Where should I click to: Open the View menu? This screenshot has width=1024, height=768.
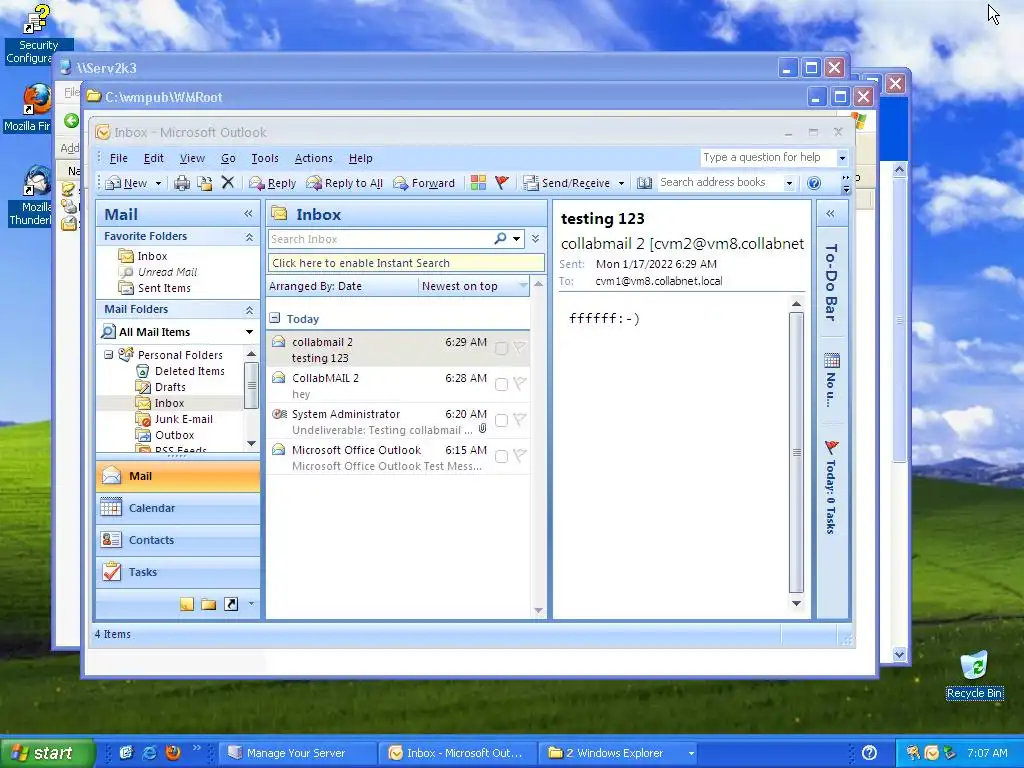pyautogui.click(x=192, y=158)
